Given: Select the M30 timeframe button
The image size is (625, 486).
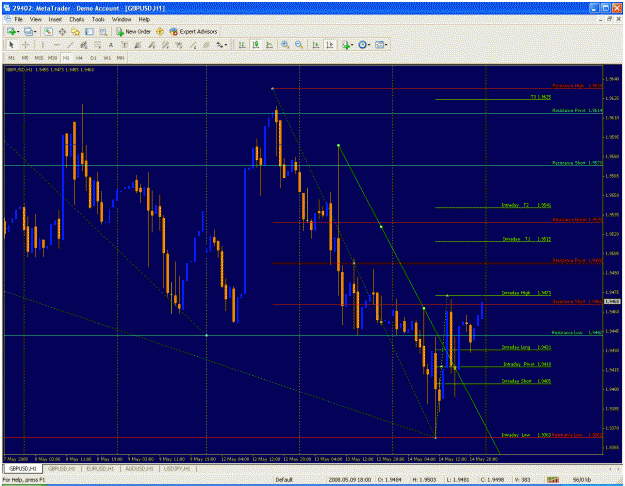Looking at the screenshot, I should [52, 58].
